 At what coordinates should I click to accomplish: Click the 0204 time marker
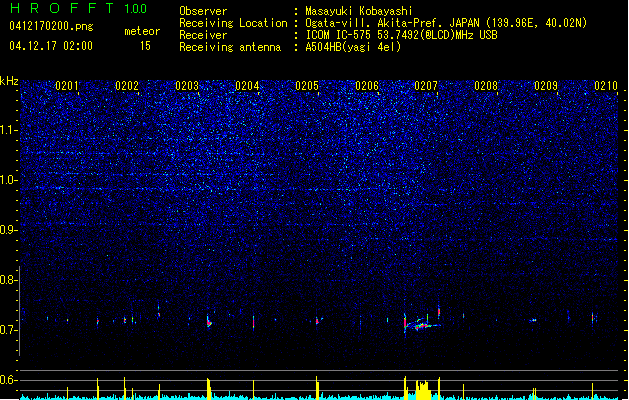247,86
